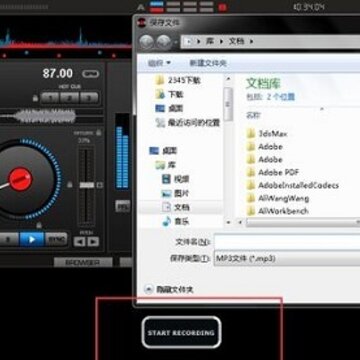This screenshot has height=360, width=360.
Task: Select the 3dsMax folder
Action: point(267,134)
